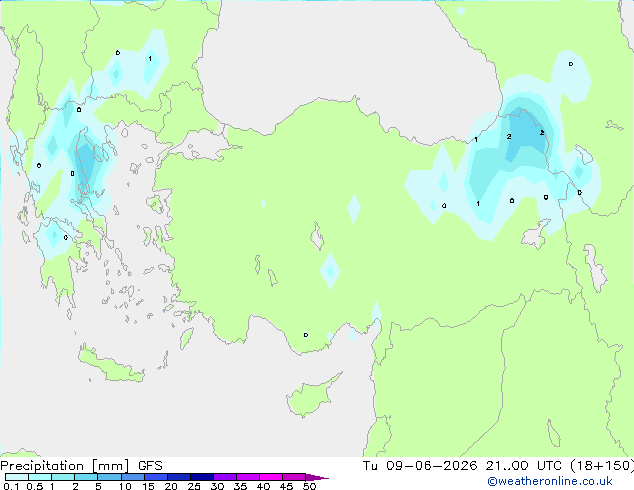Viewport: 634px width, 490px height.
Task: Click the 'Tu 09-06-2026' date text
Action: pyautogui.click(x=420, y=466)
